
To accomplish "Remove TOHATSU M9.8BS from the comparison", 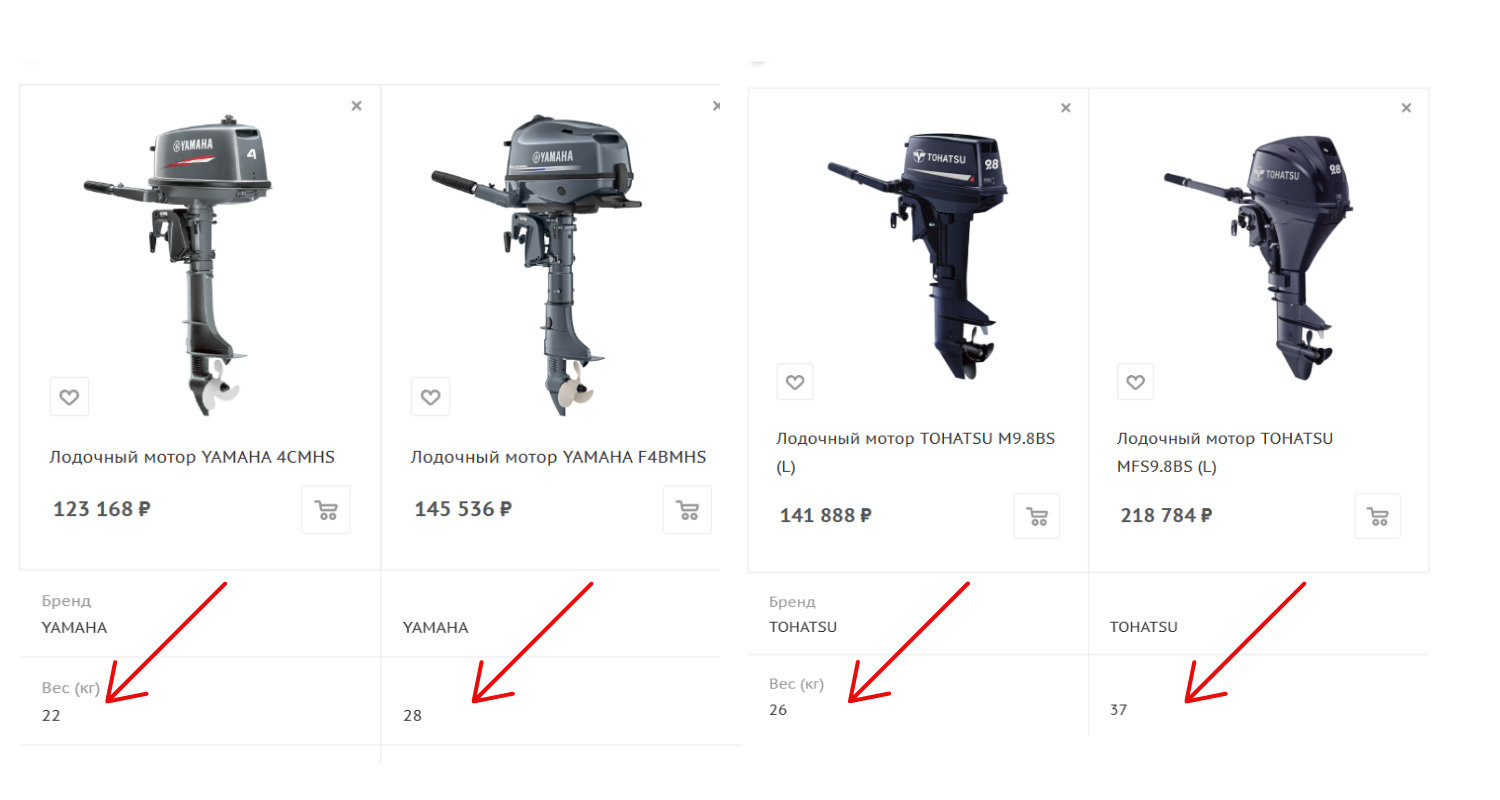I will click(1066, 108).
